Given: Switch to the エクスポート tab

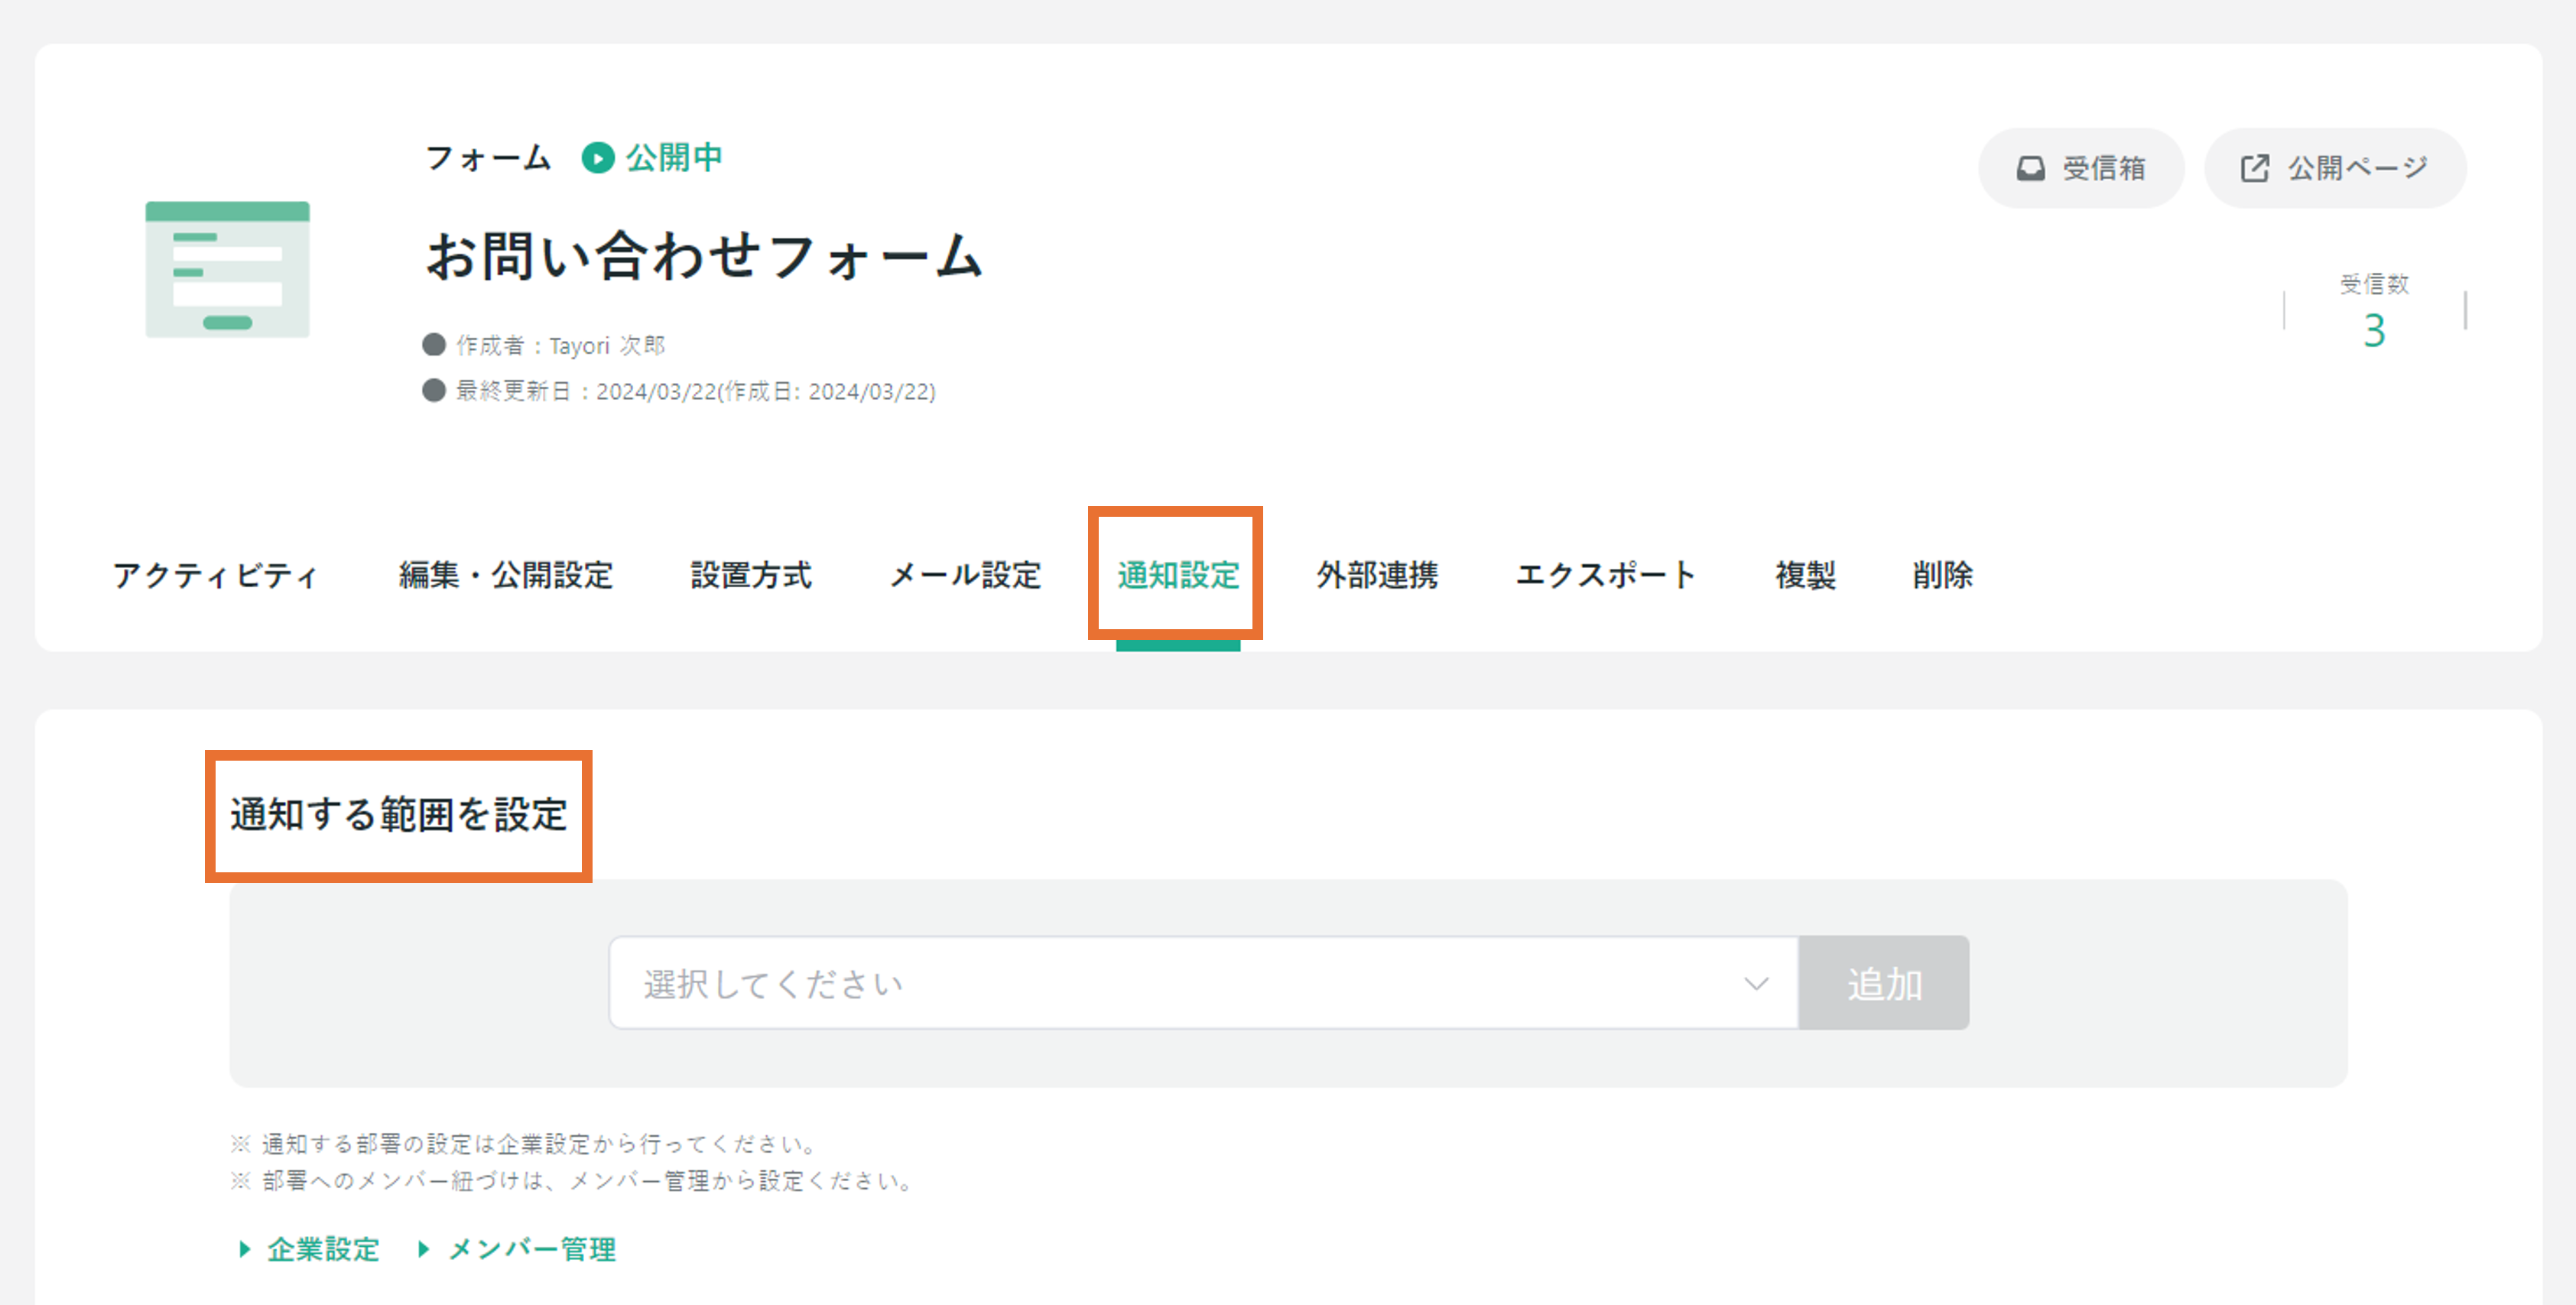Looking at the screenshot, I should 1605,575.
